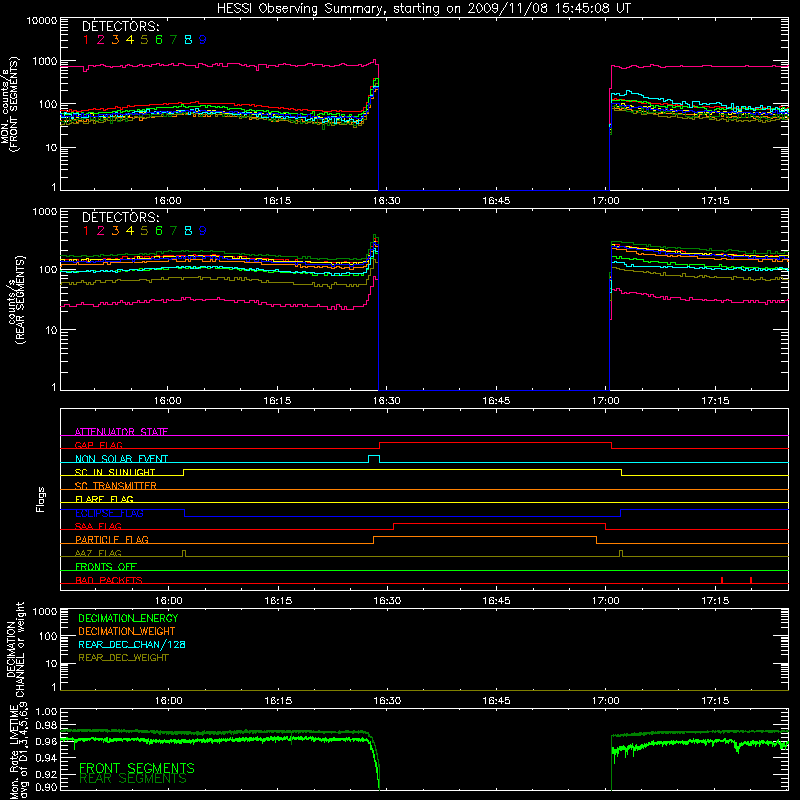This screenshot has height=800, width=800.
Task: Click dark green detector 7 in rear segments legend
Action: click(x=173, y=231)
